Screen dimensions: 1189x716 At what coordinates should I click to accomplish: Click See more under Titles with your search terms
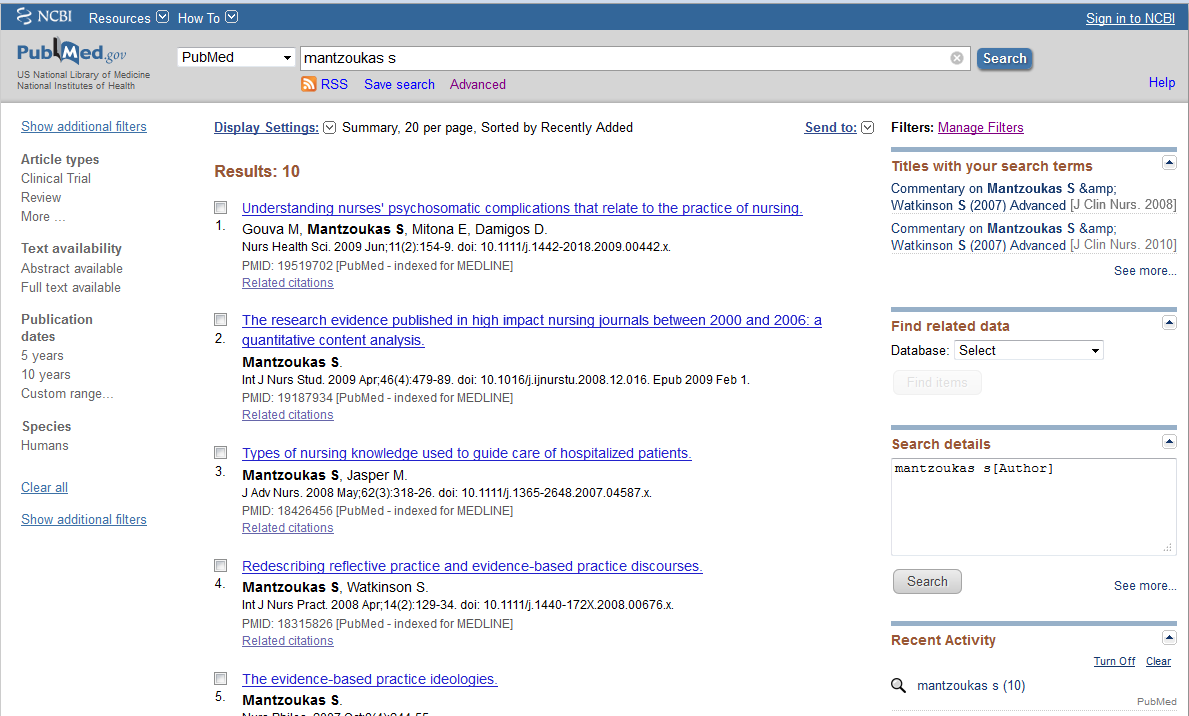1145,271
